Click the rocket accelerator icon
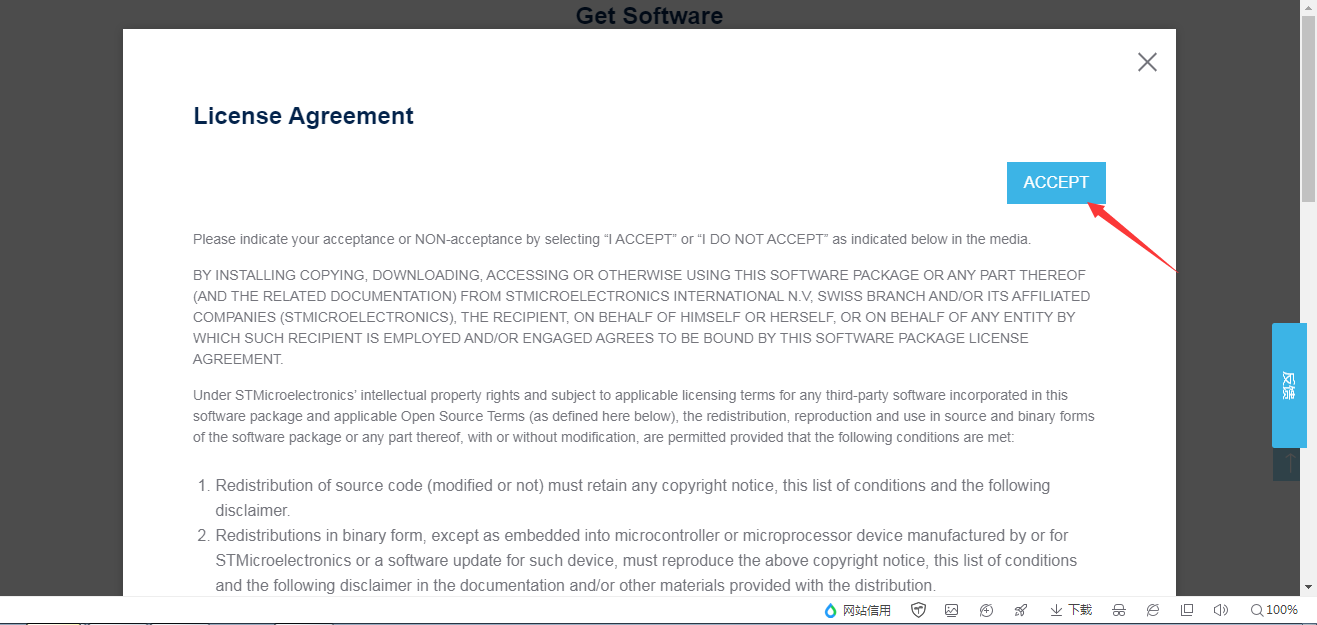The height and width of the screenshot is (625, 1317). [x=1020, y=610]
